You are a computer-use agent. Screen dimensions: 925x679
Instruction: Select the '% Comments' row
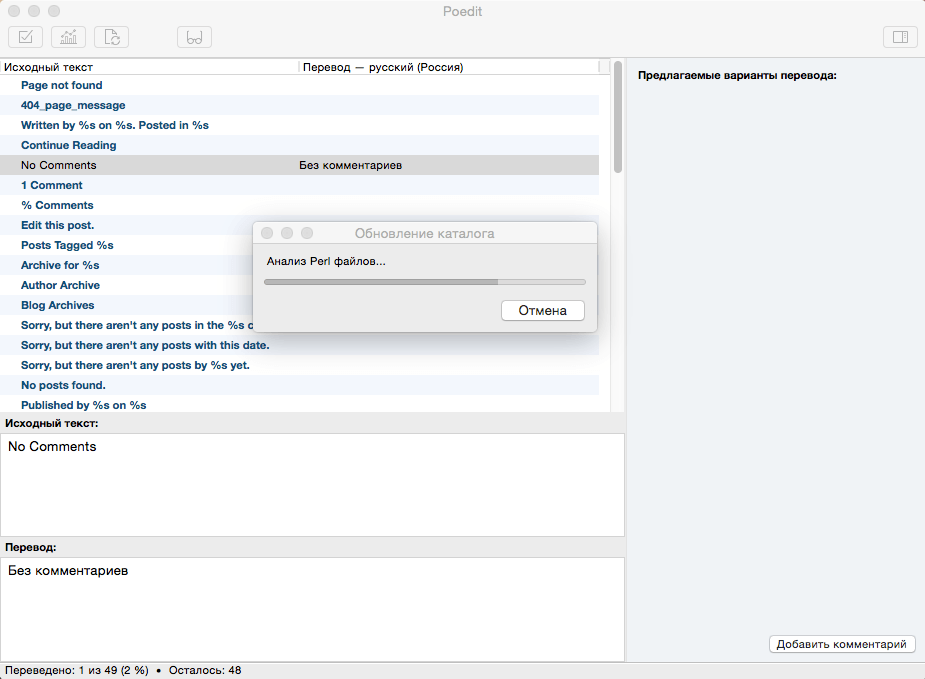tap(300, 205)
